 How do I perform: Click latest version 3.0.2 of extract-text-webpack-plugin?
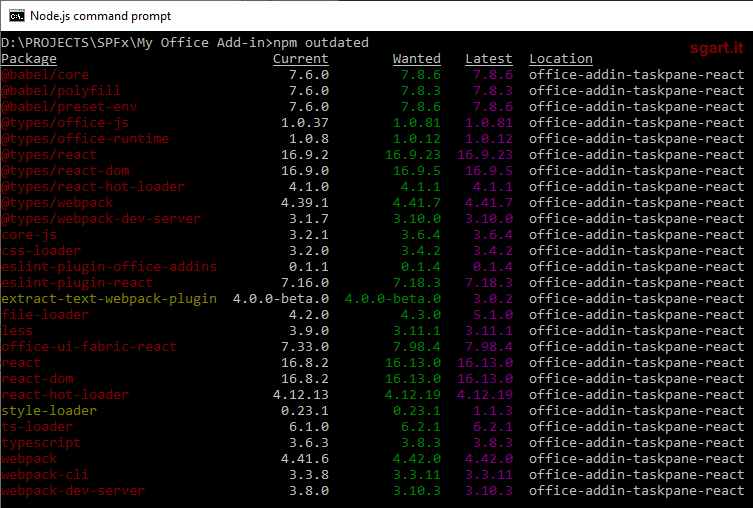point(493,299)
